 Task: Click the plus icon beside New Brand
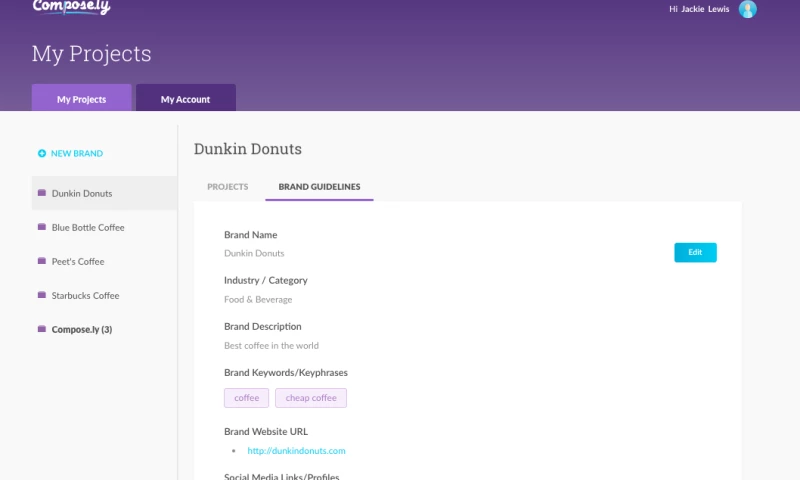tap(42, 154)
